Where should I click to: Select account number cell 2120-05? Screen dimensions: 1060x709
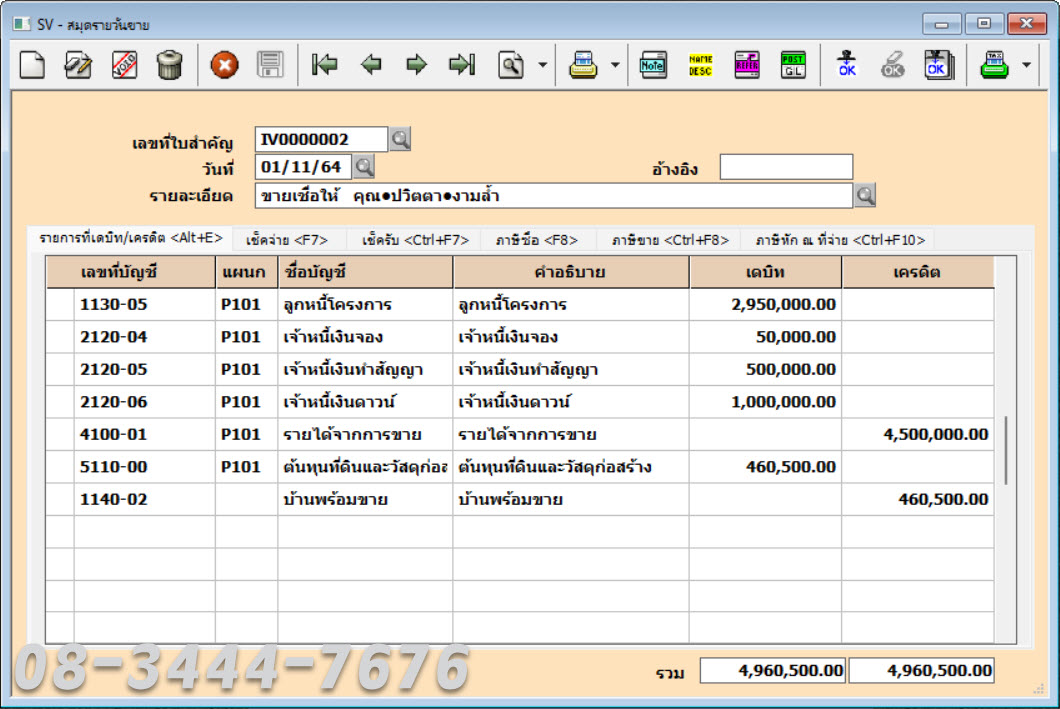(145, 370)
